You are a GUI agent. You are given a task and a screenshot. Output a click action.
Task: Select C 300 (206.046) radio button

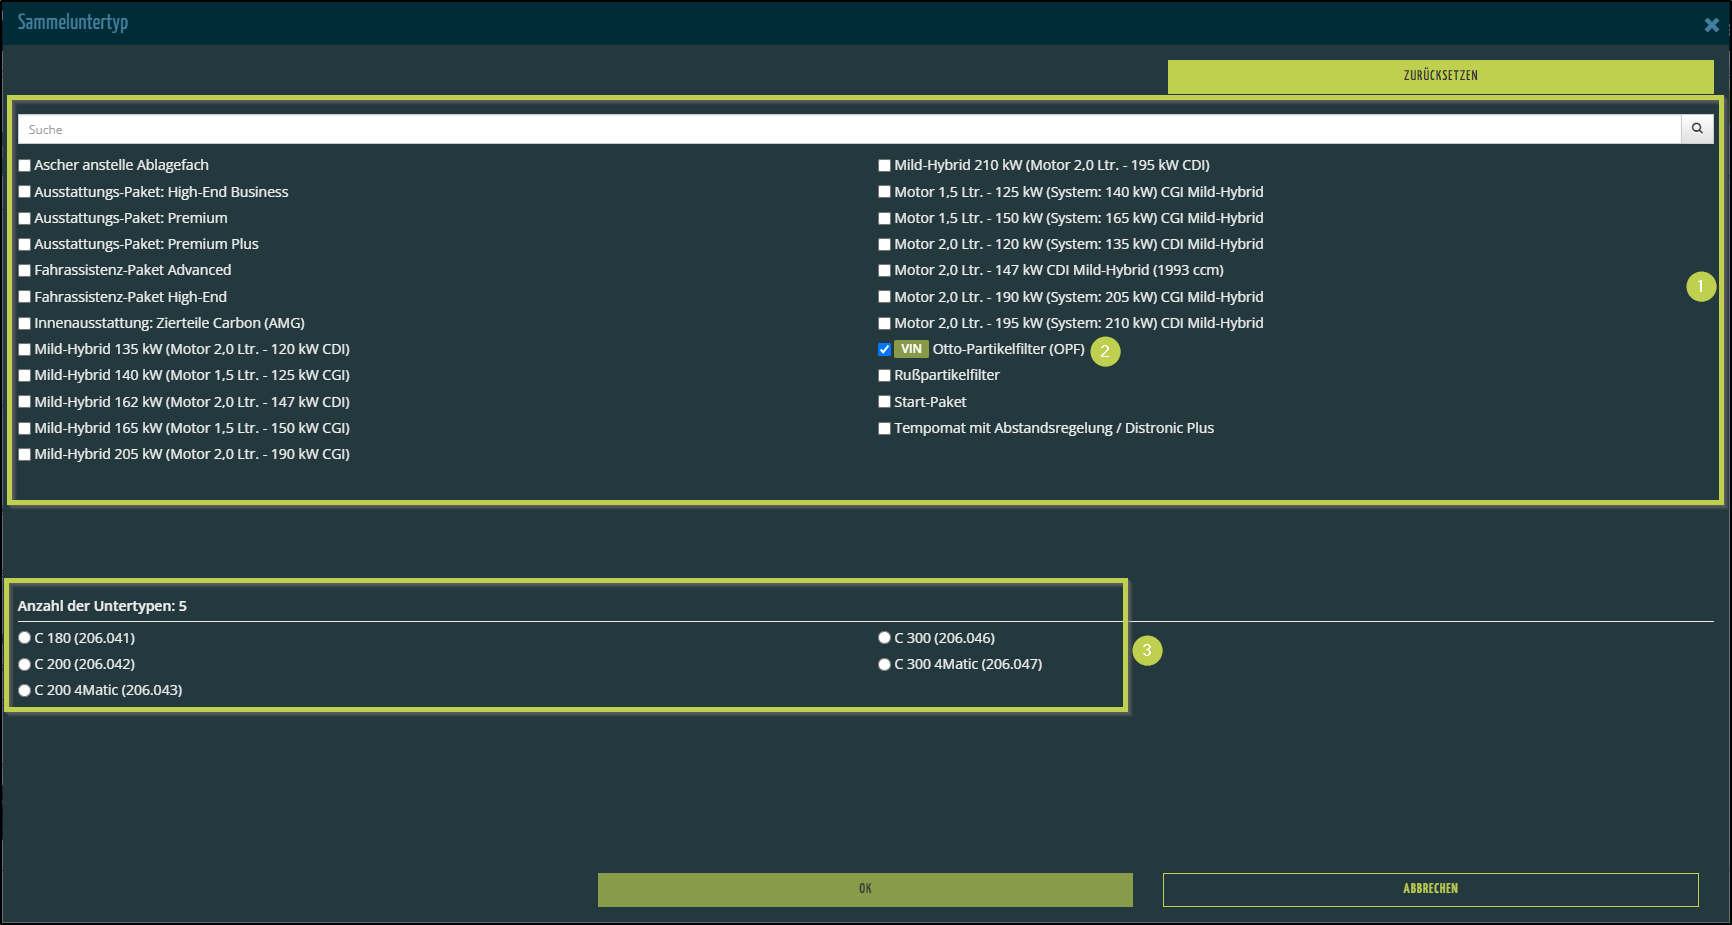click(884, 638)
